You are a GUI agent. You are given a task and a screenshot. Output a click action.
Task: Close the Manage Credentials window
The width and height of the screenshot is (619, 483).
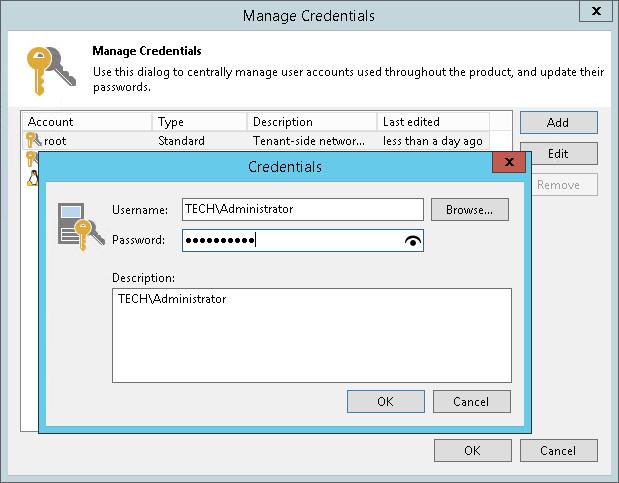(x=596, y=12)
